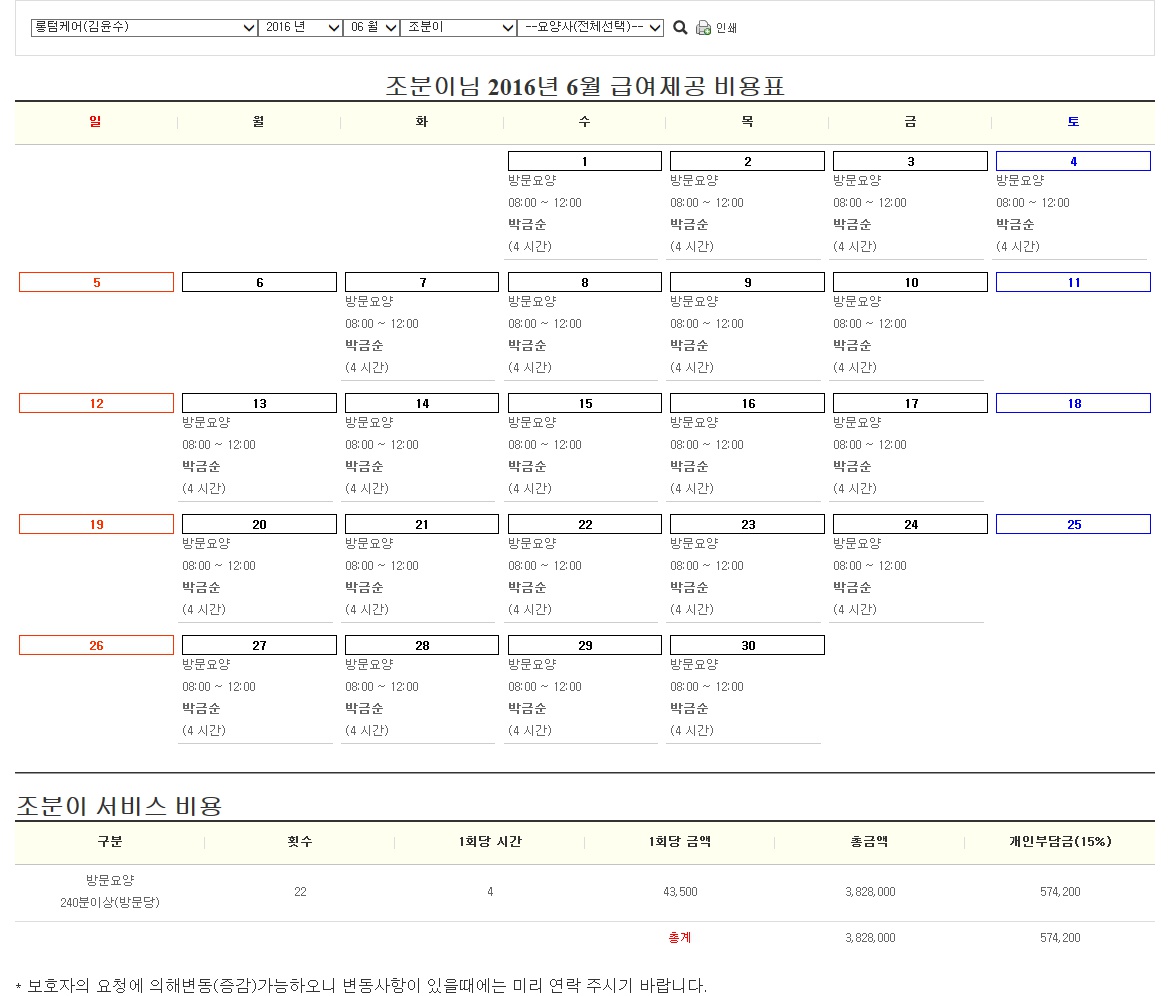Image resolution: width=1170 pixels, height=996 pixels.
Task: Open the 조분이 recipient dropdown
Action: [x=458, y=27]
